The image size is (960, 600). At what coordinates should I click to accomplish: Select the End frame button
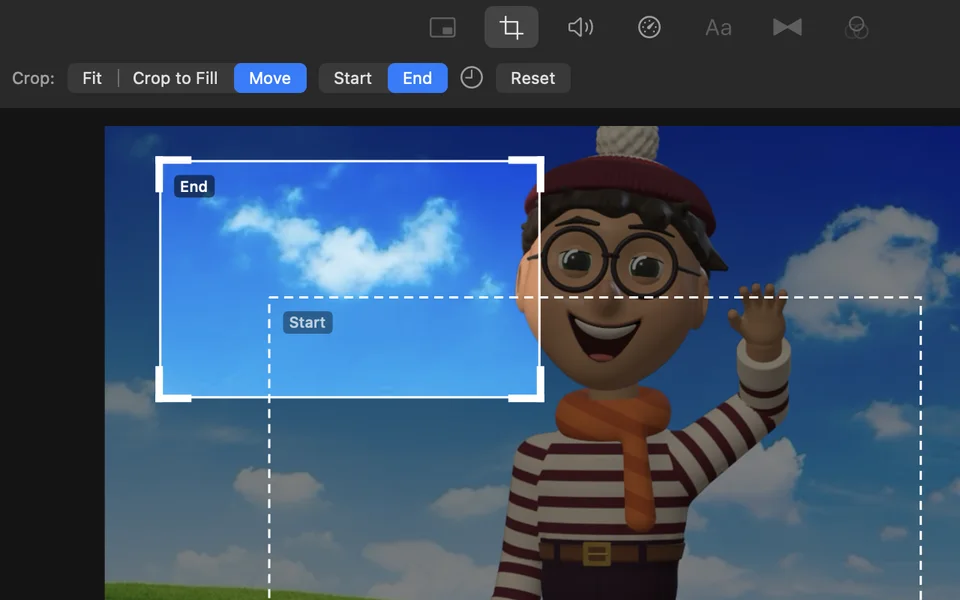418,78
